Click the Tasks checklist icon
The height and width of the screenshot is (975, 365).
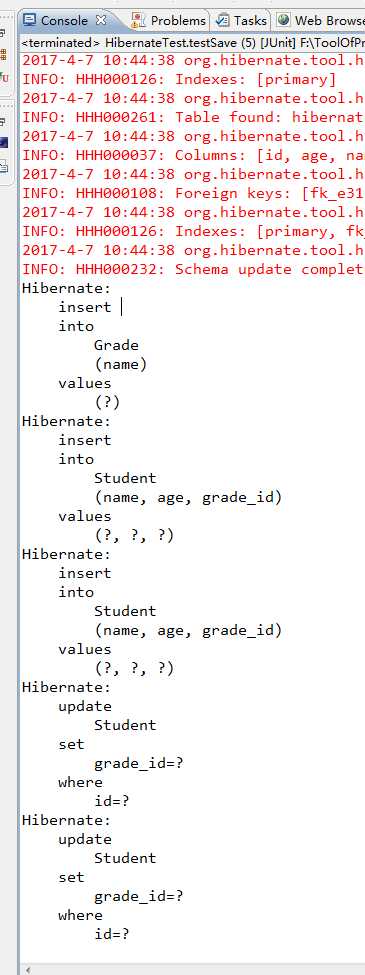point(222,21)
